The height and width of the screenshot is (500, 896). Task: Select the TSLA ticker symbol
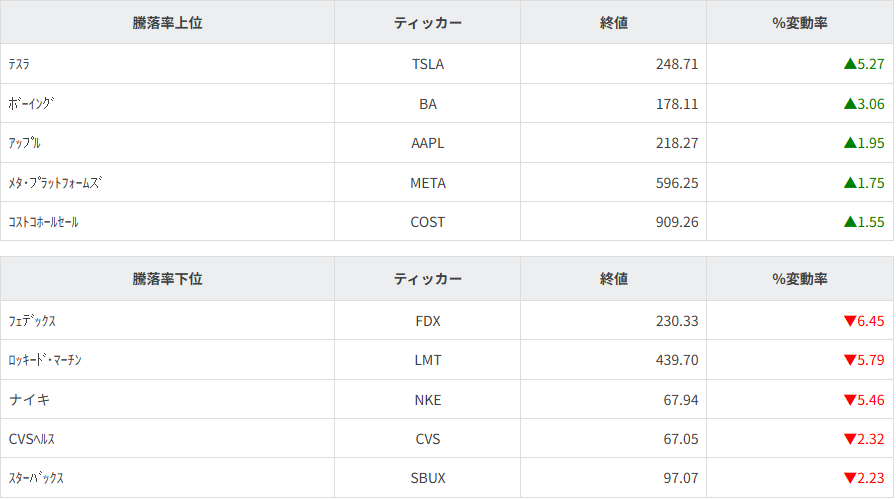click(428, 64)
